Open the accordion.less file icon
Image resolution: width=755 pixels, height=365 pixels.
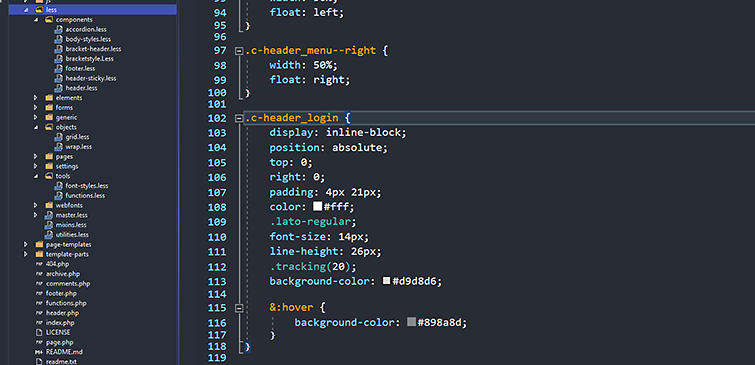point(58,29)
